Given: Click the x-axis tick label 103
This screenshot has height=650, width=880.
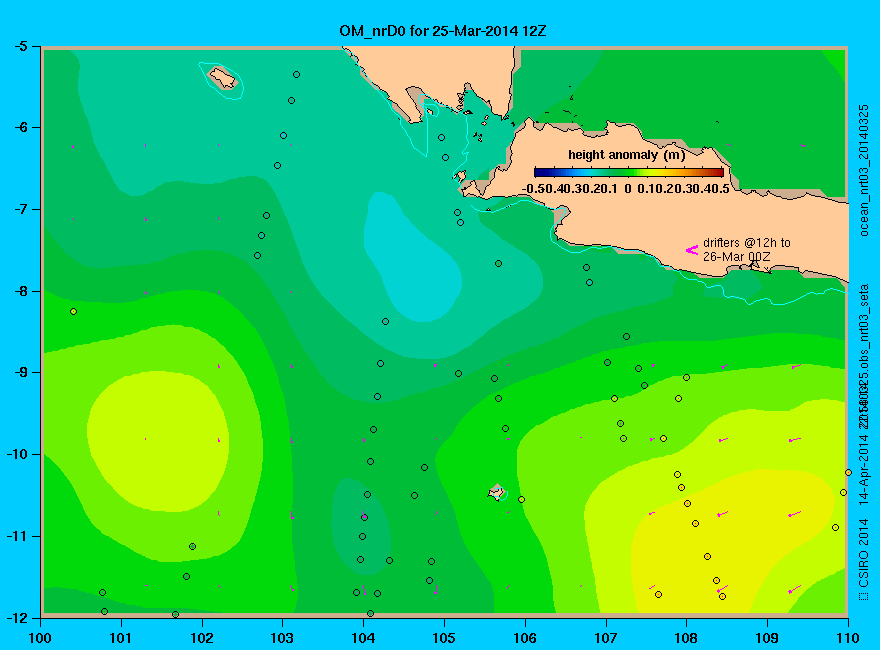Looking at the screenshot, I should tap(282, 638).
